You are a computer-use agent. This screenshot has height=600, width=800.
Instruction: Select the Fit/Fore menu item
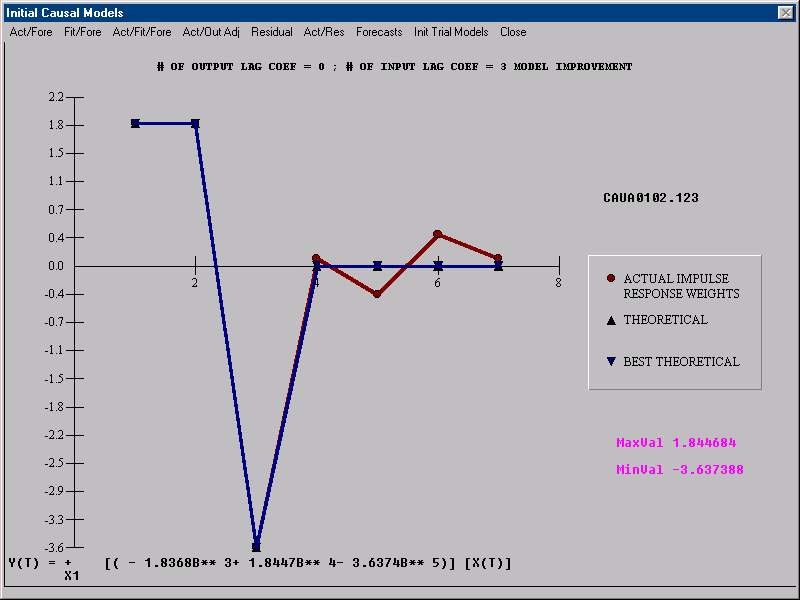click(x=82, y=32)
